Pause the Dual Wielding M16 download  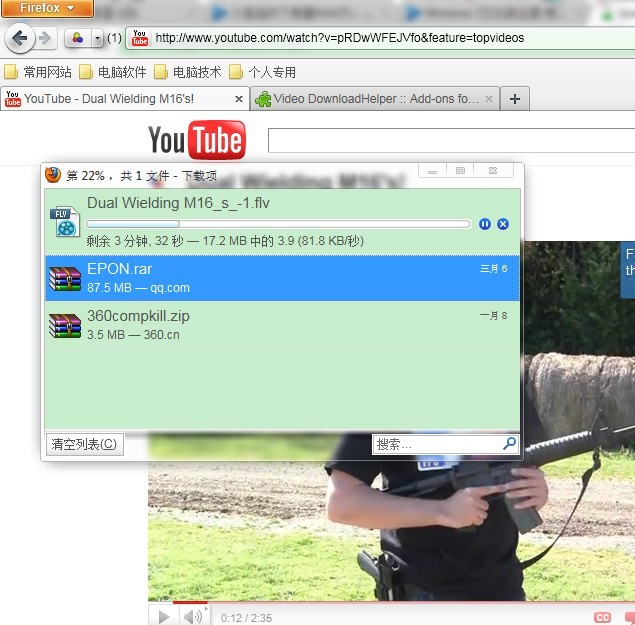(x=485, y=224)
